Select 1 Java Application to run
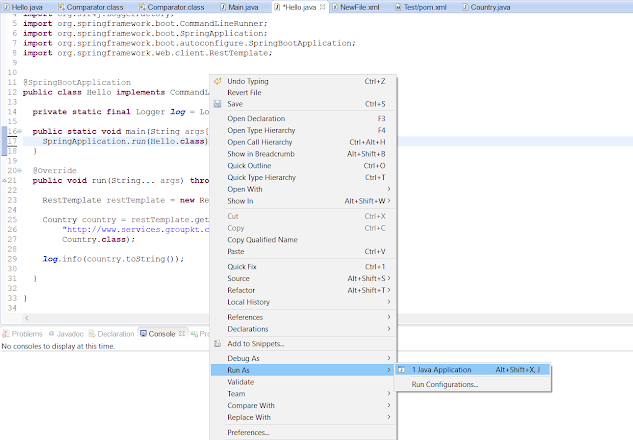This screenshot has height=440, width=633. pyautogui.click(x=472, y=370)
